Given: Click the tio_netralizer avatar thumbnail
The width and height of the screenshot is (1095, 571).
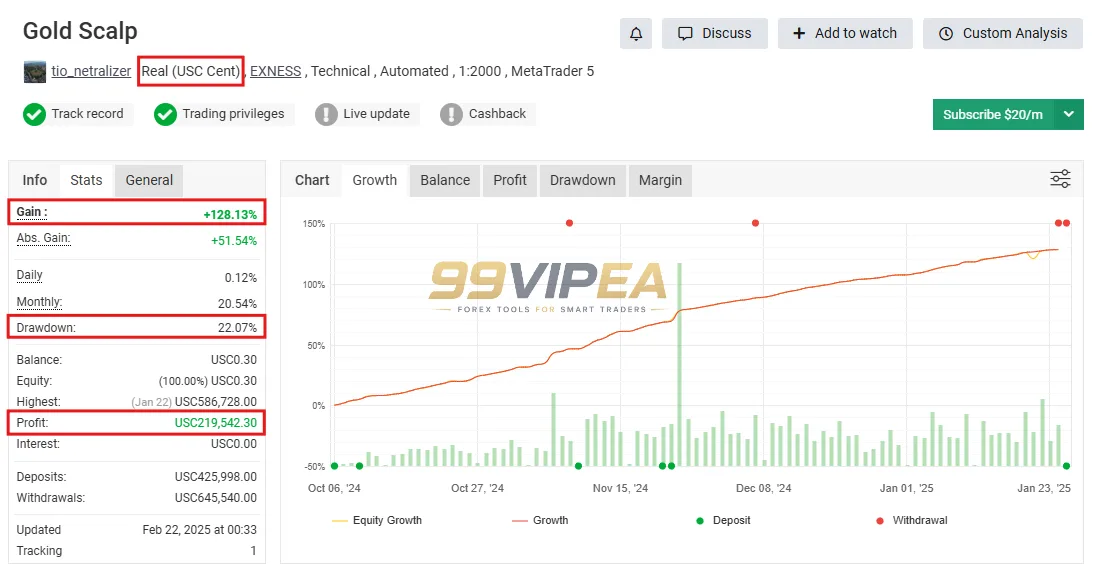Looking at the screenshot, I should coord(35,72).
